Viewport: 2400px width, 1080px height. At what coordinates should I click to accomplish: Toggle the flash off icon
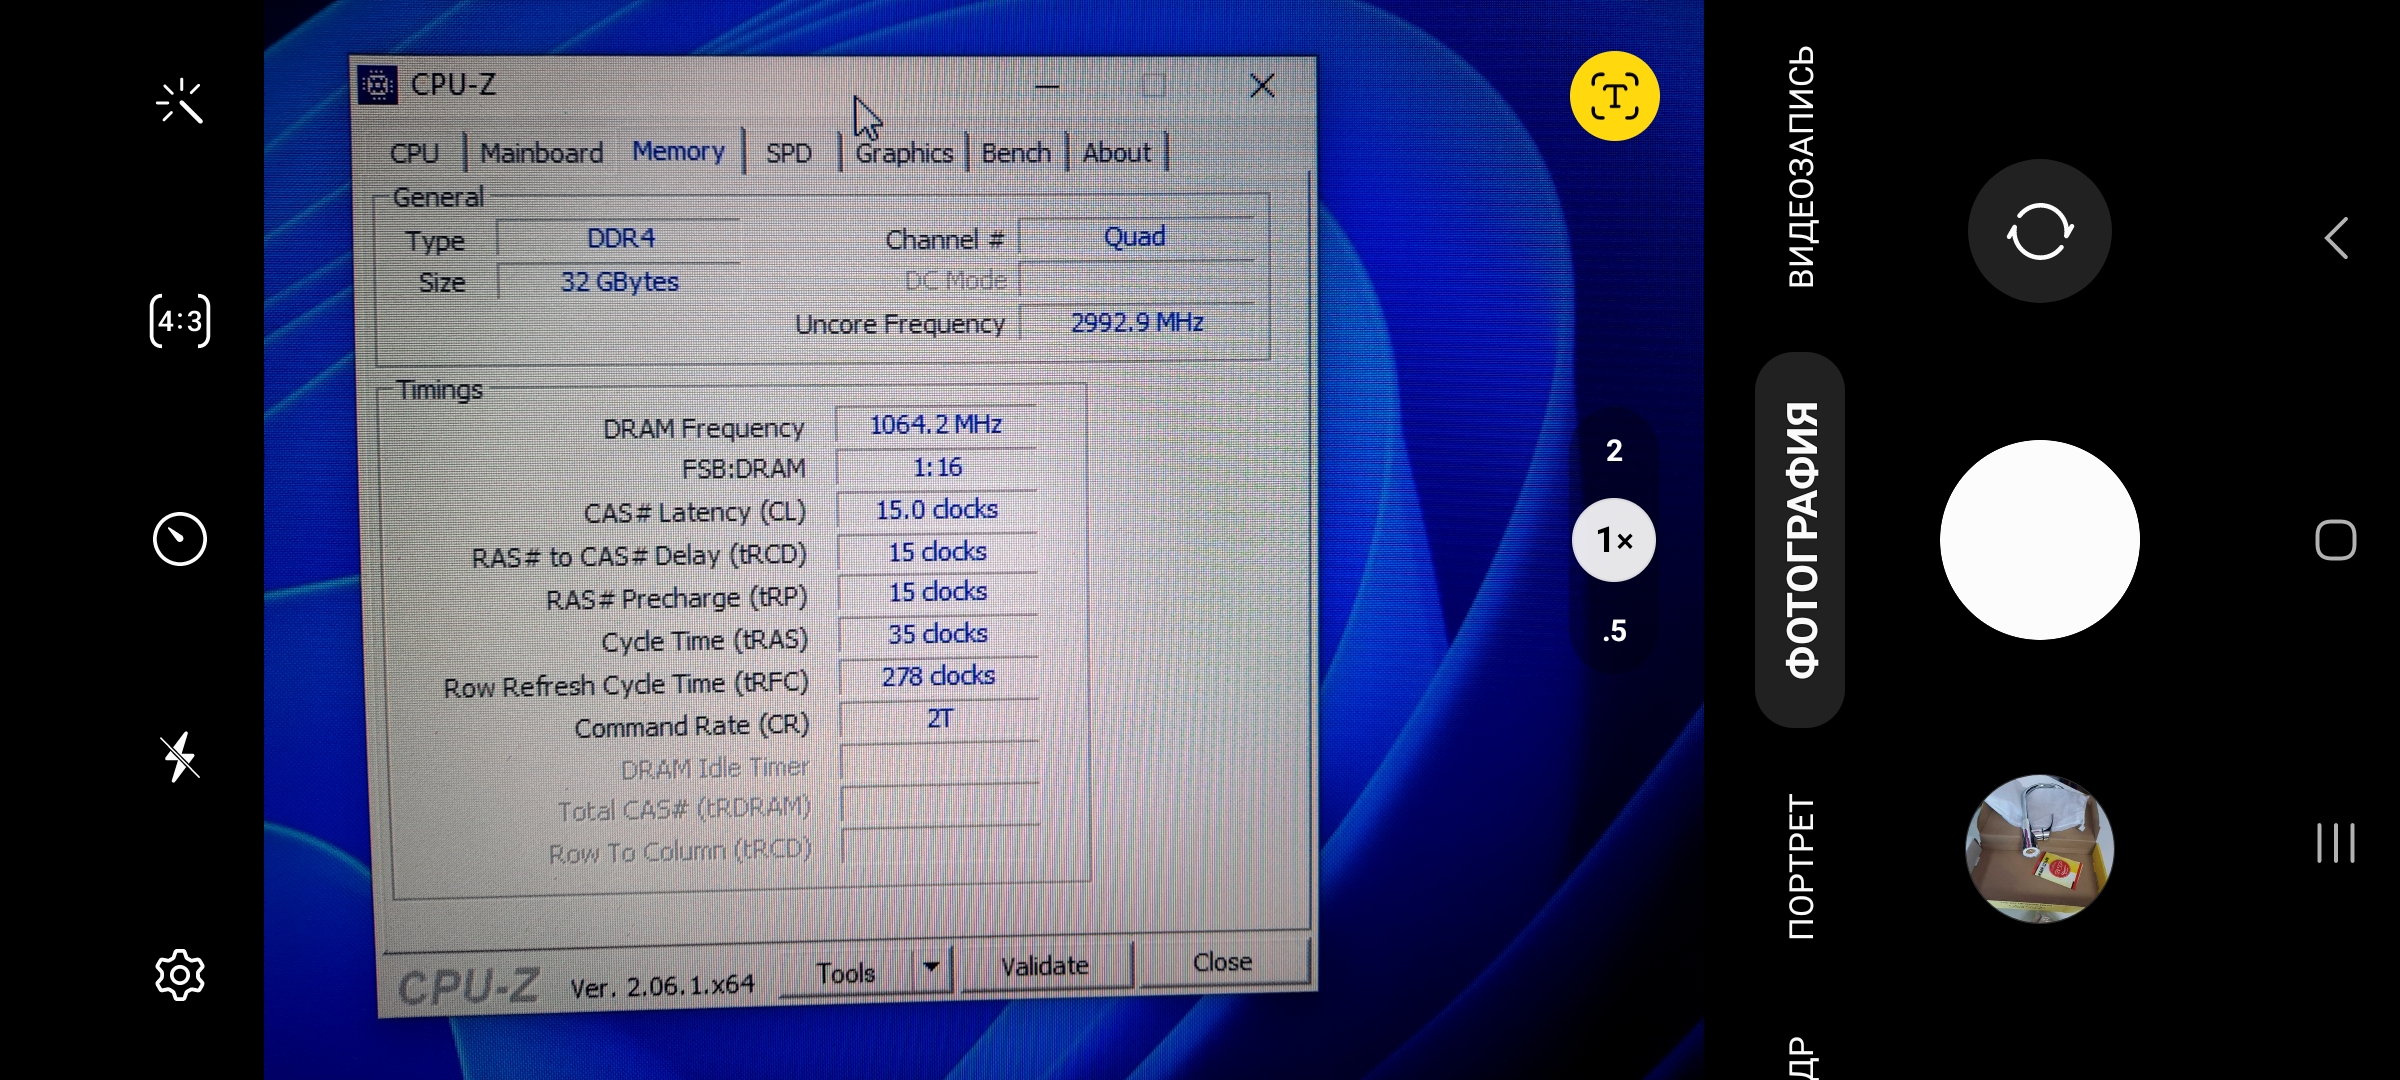[x=180, y=757]
